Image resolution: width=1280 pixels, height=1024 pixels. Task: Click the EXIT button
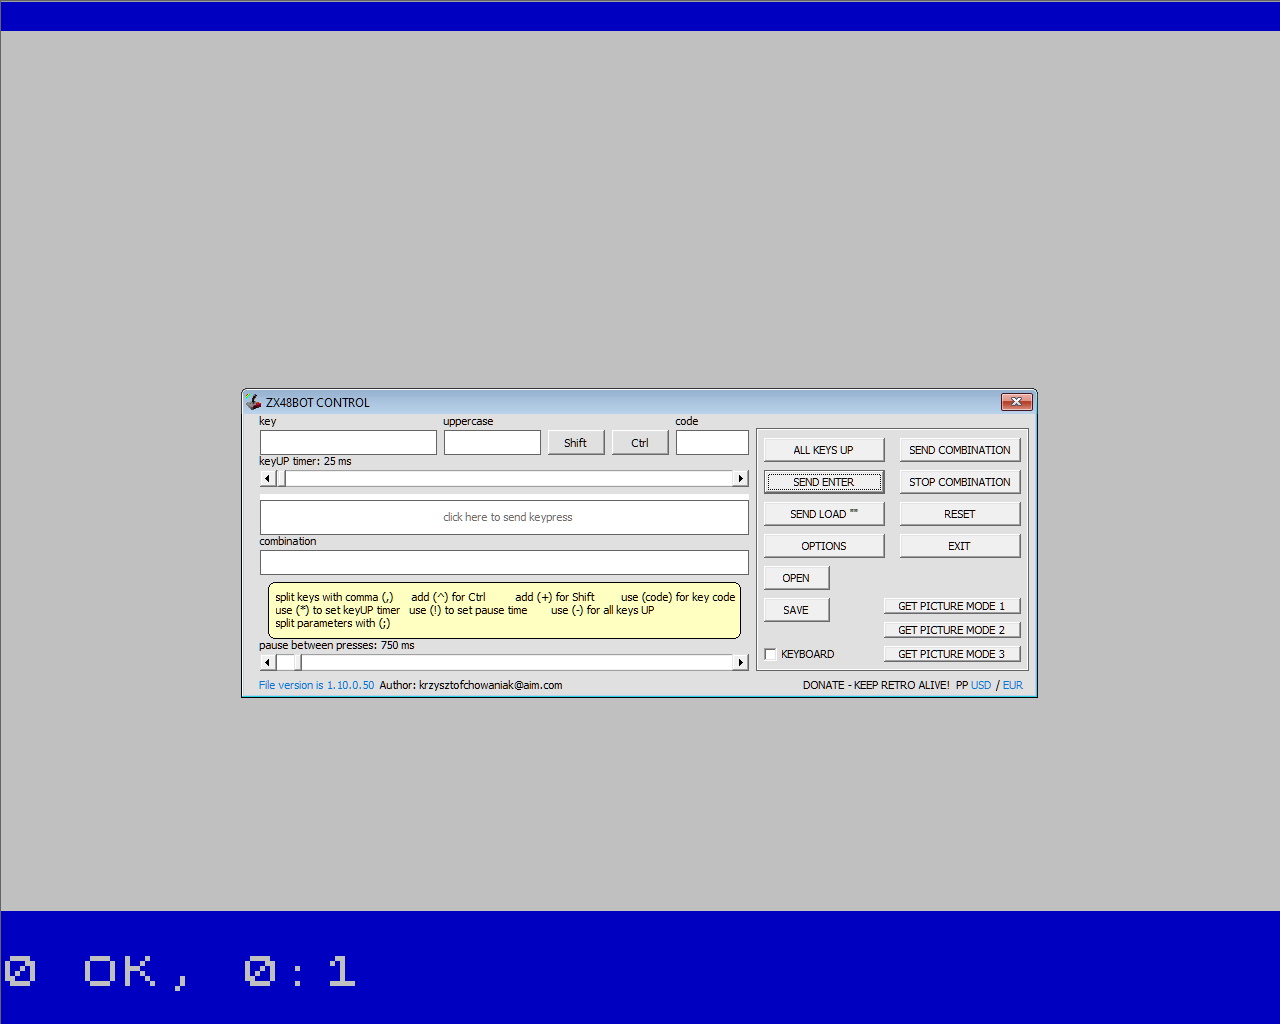[959, 545]
